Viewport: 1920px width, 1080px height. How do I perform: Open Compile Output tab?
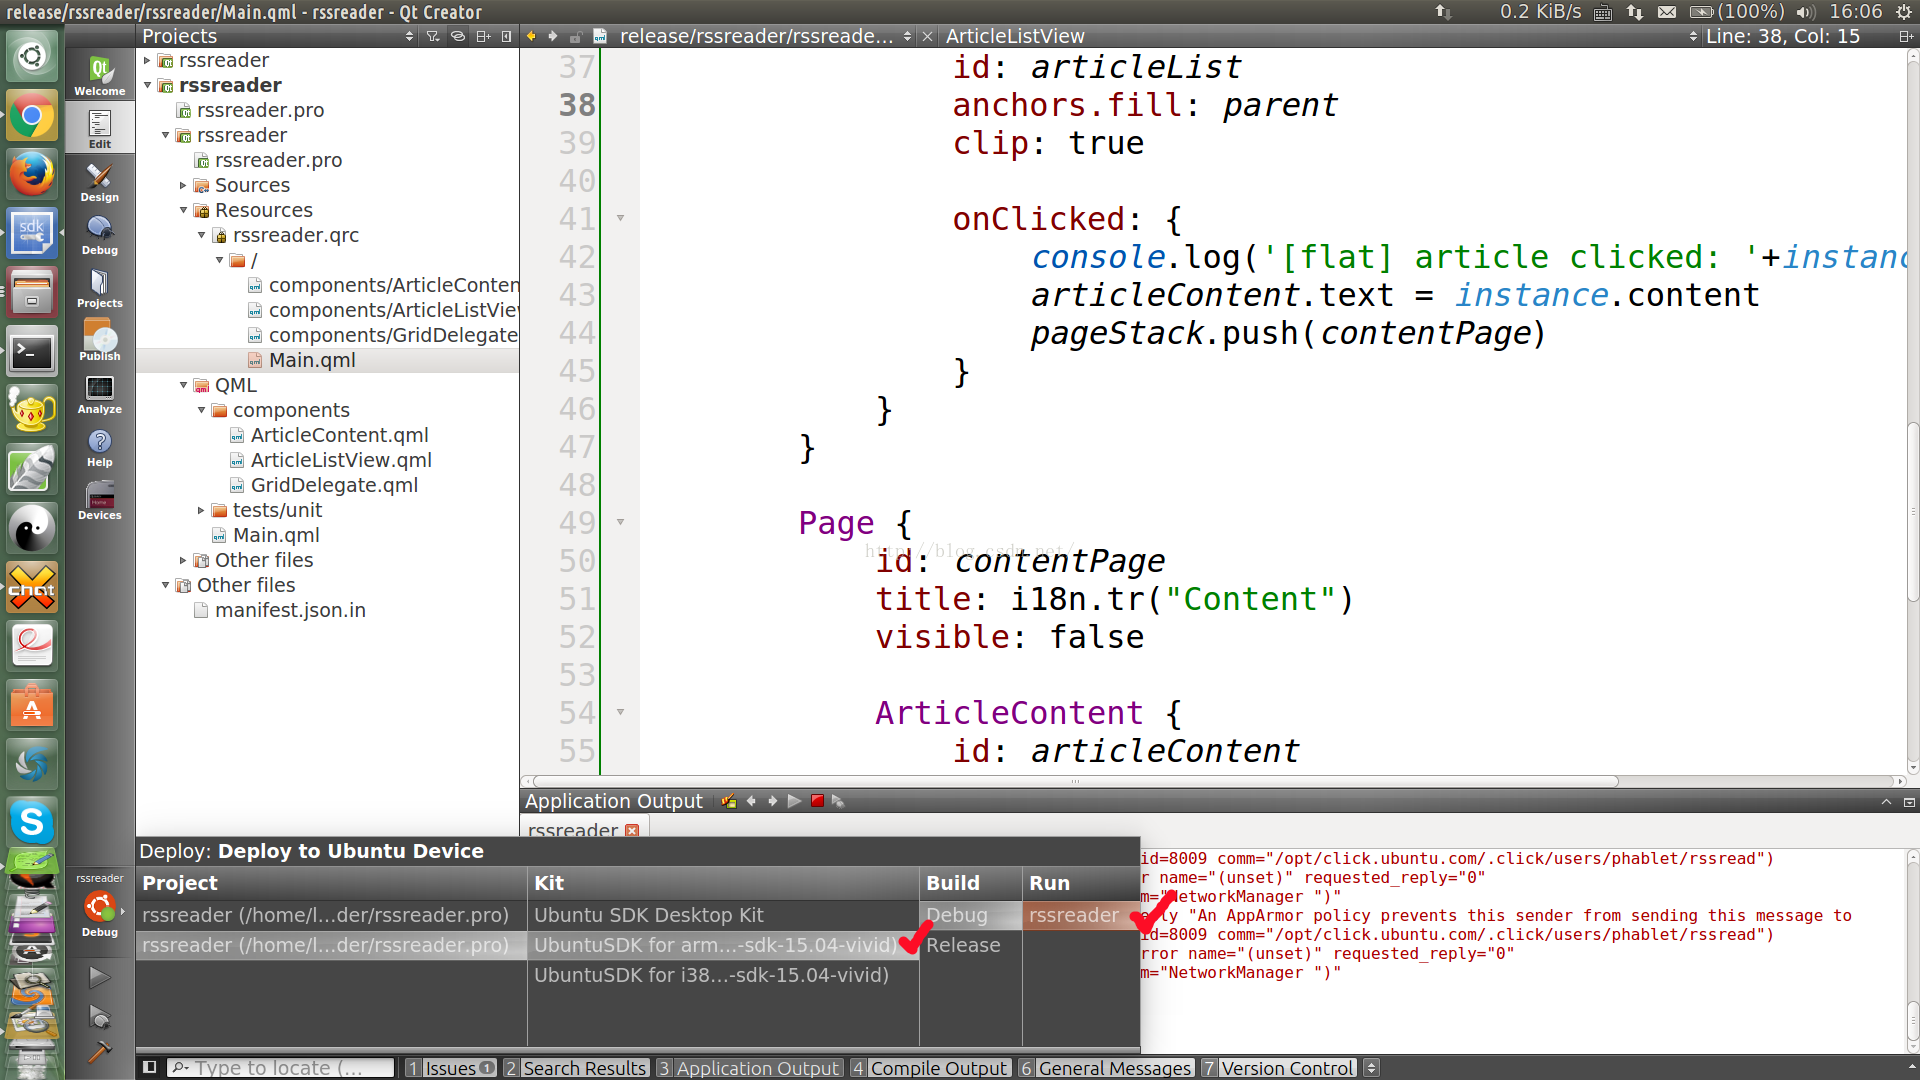930,1068
